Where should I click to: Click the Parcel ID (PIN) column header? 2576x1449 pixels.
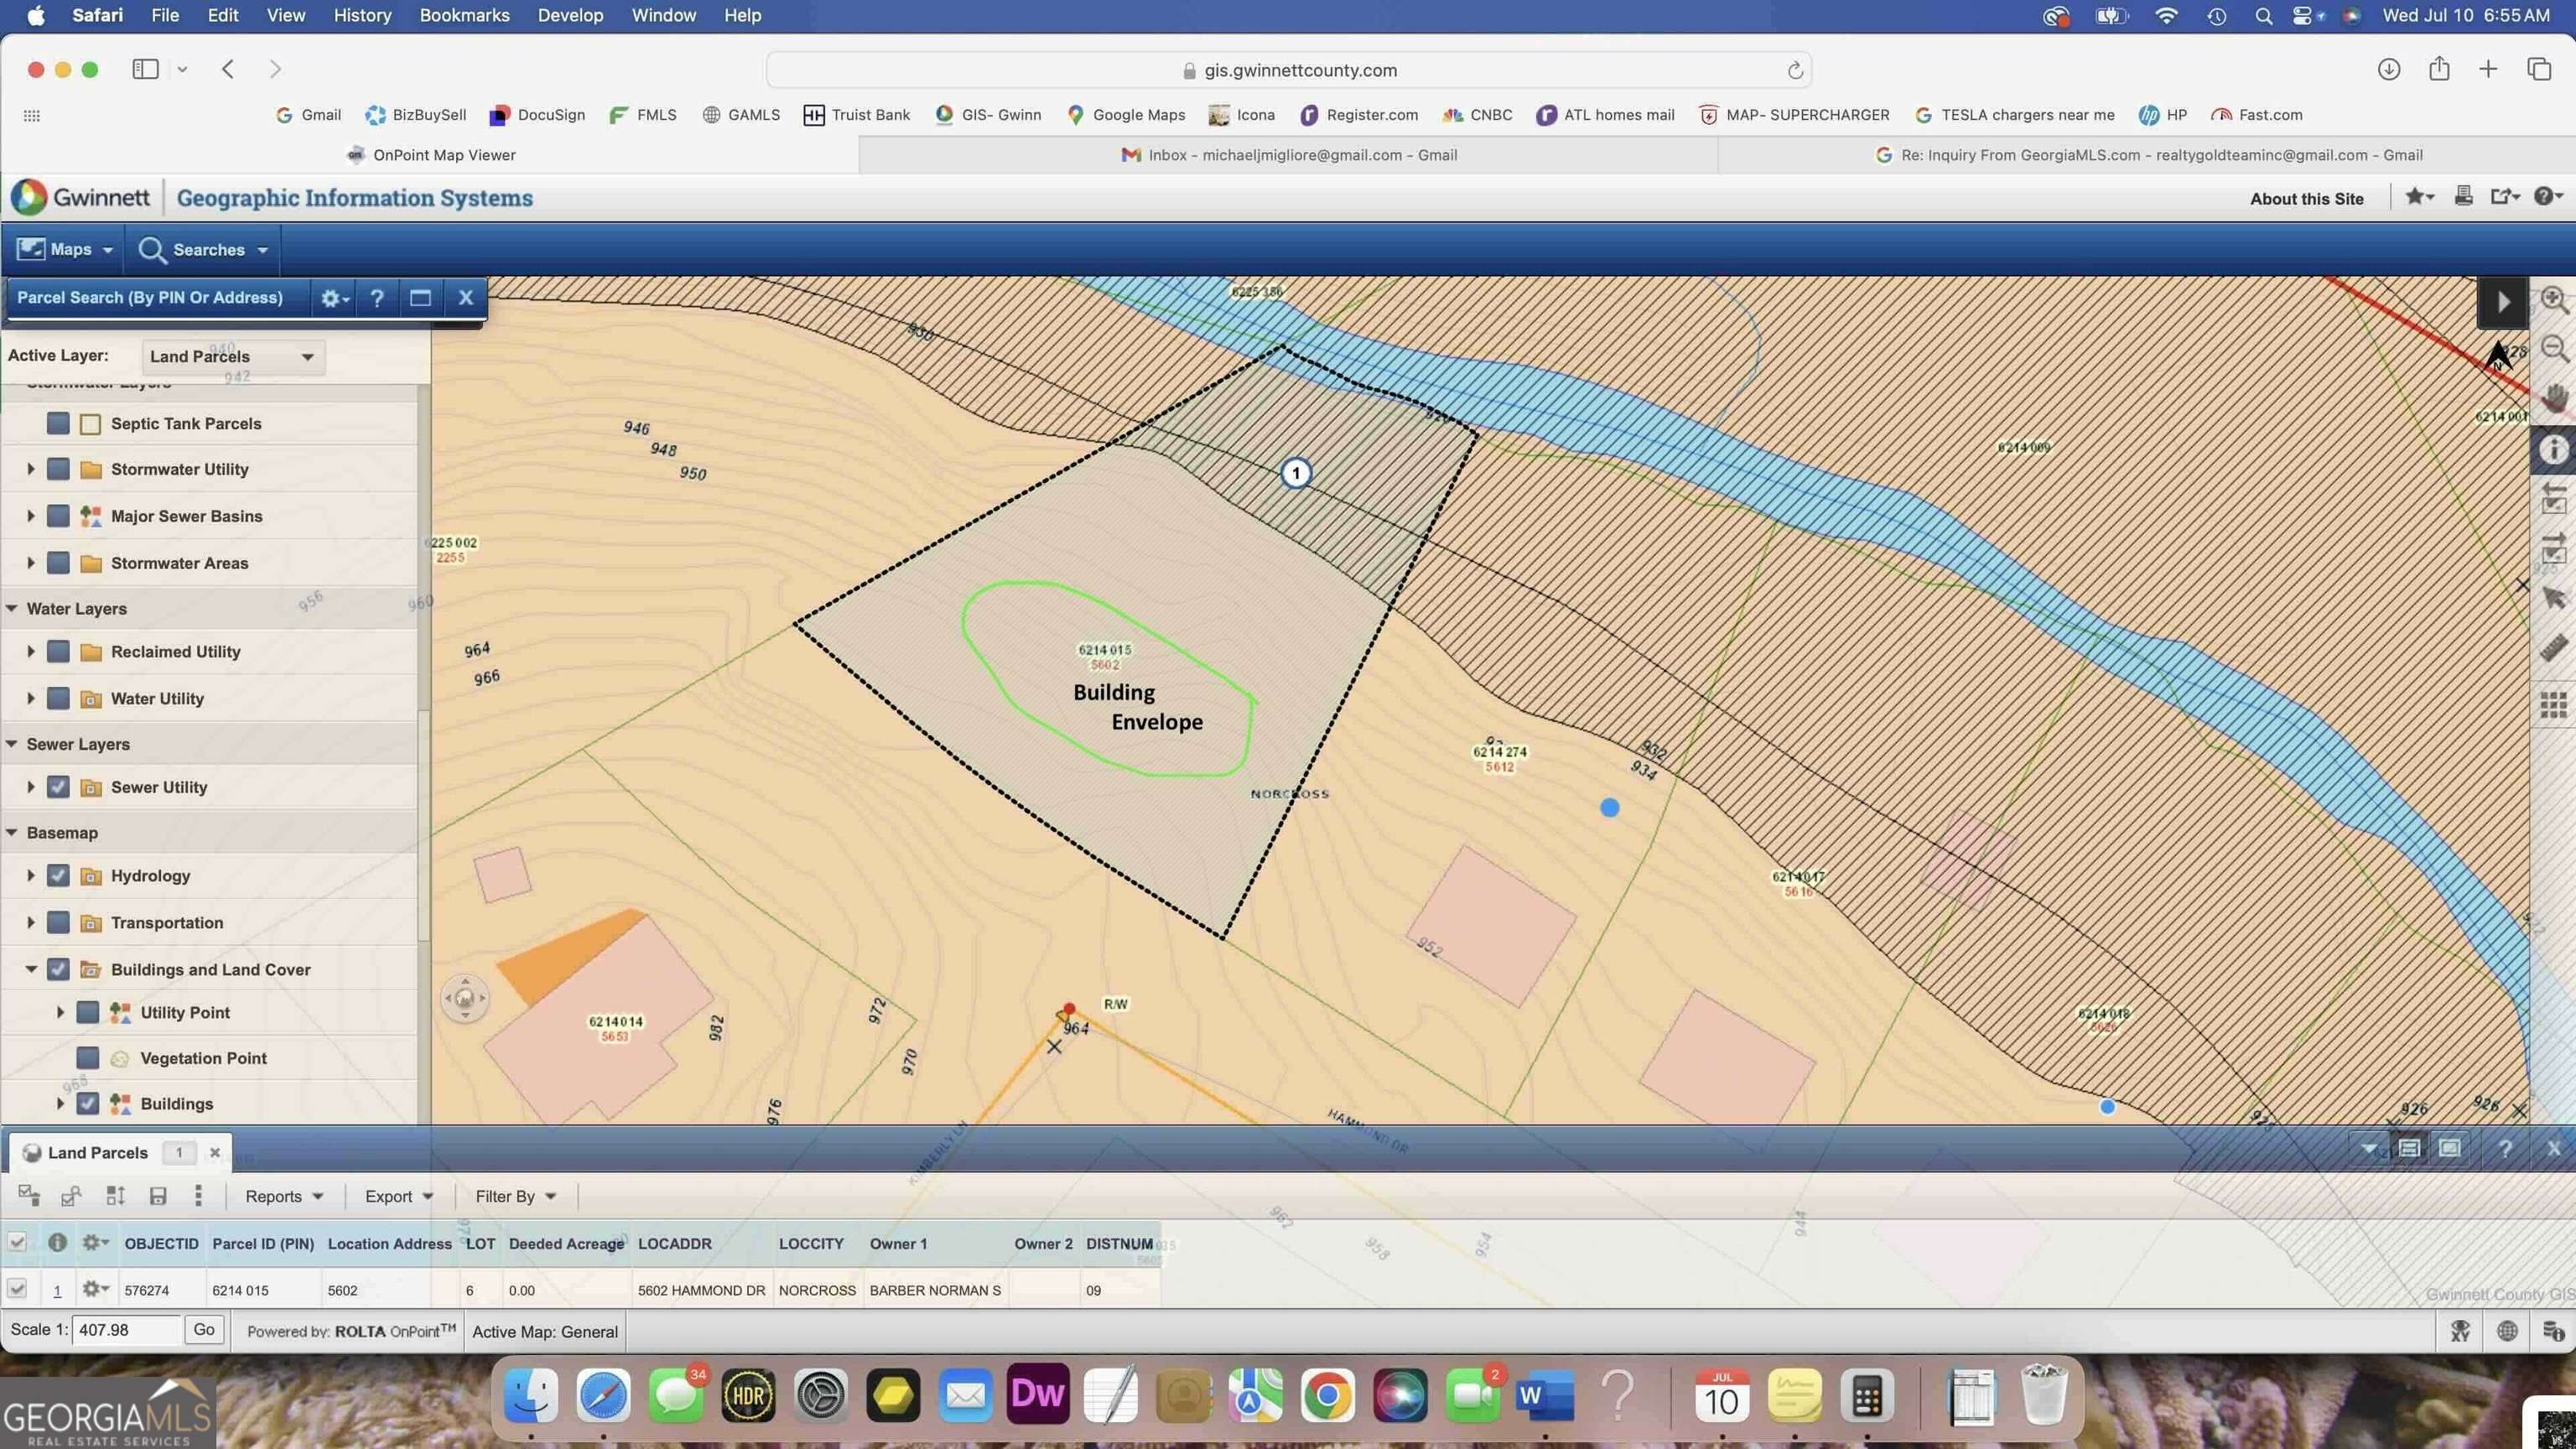263,1244
